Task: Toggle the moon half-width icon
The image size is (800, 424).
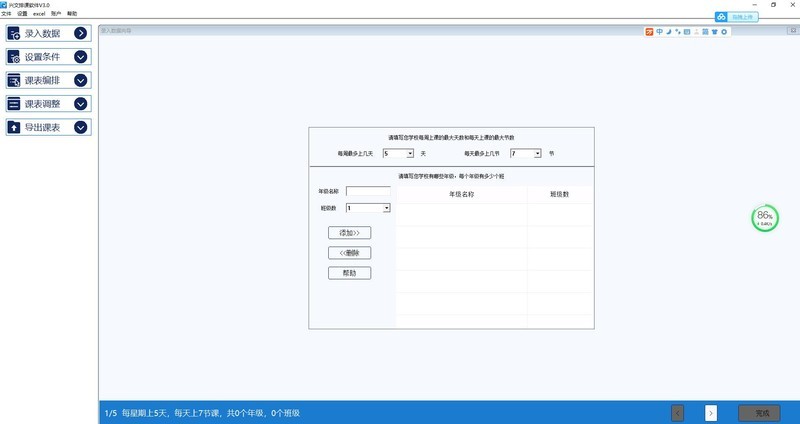Action: (669, 32)
